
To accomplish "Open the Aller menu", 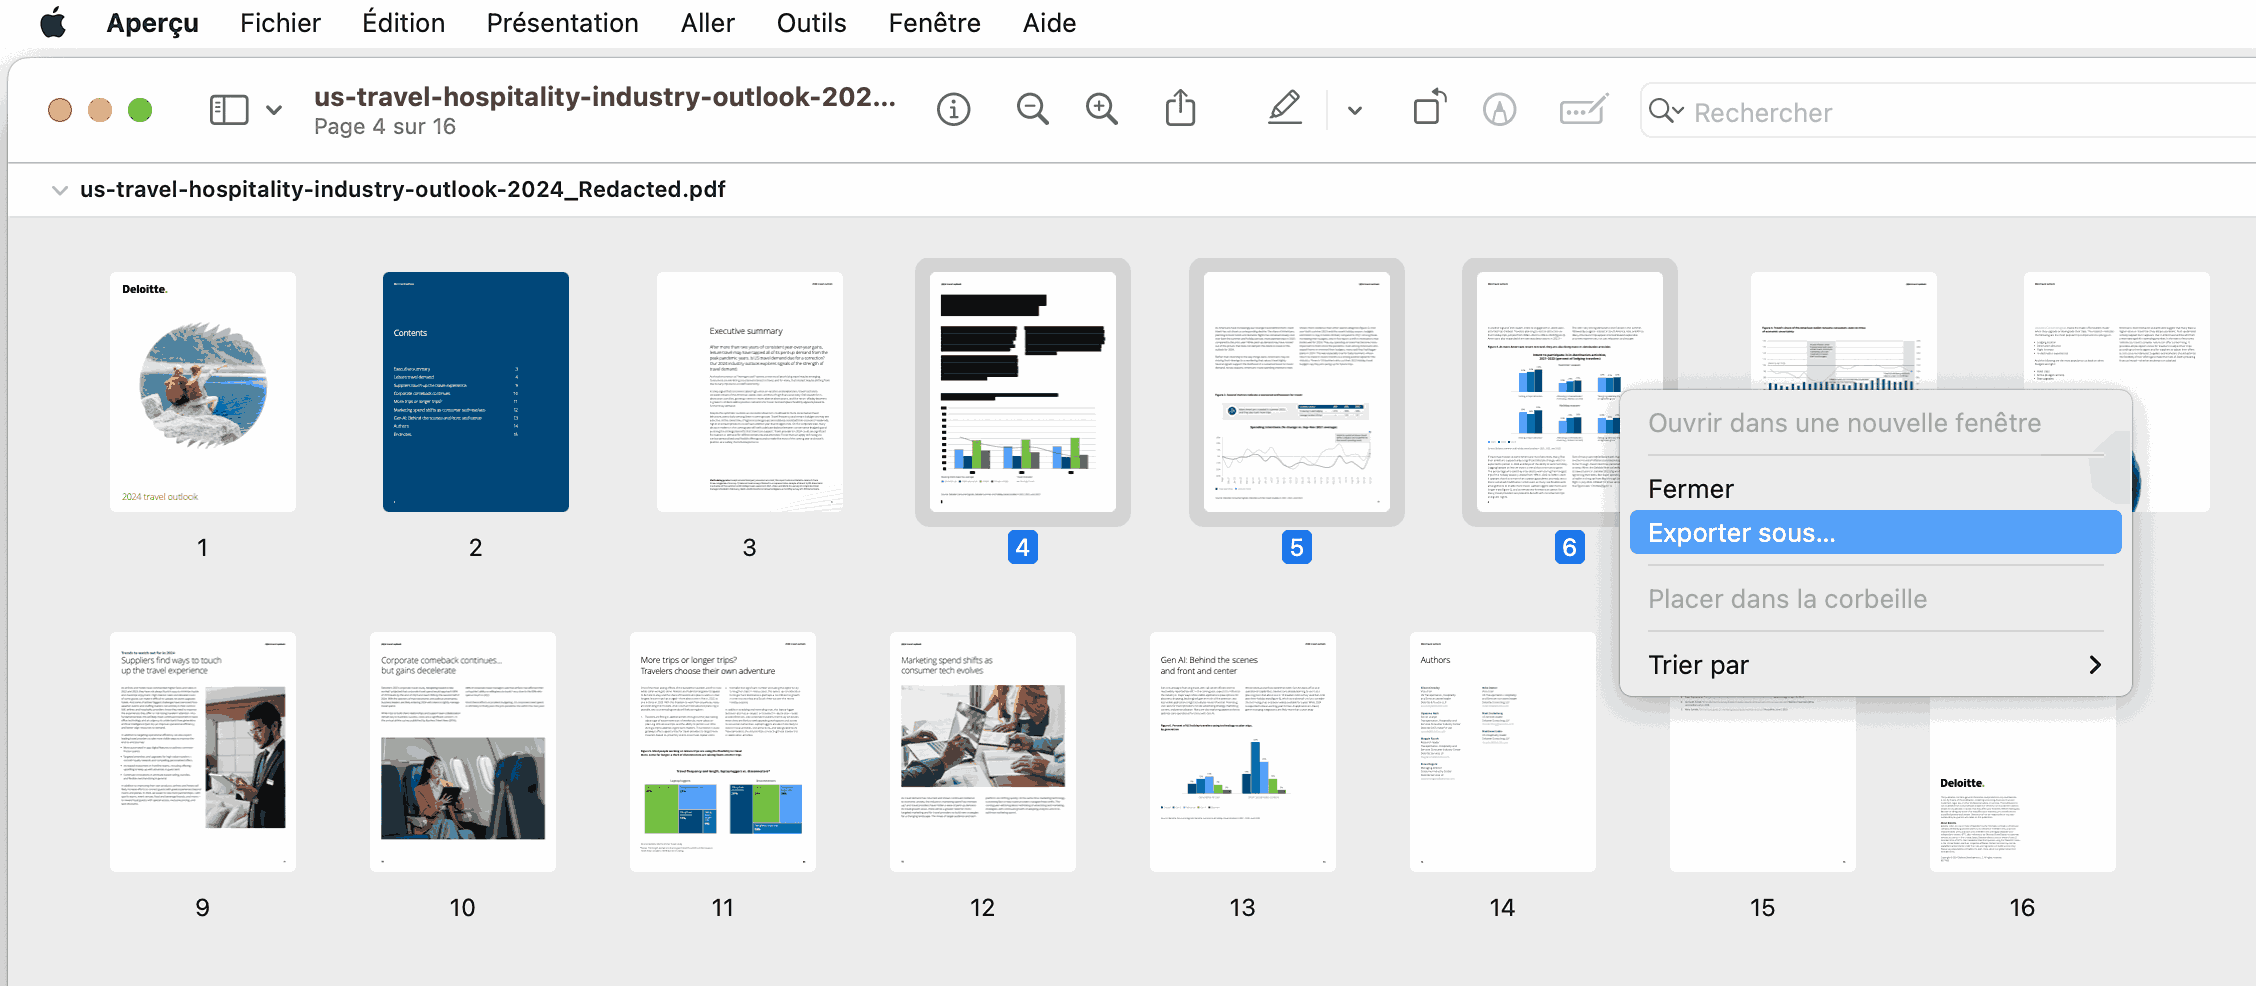I will pyautogui.click(x=707, y=22).
